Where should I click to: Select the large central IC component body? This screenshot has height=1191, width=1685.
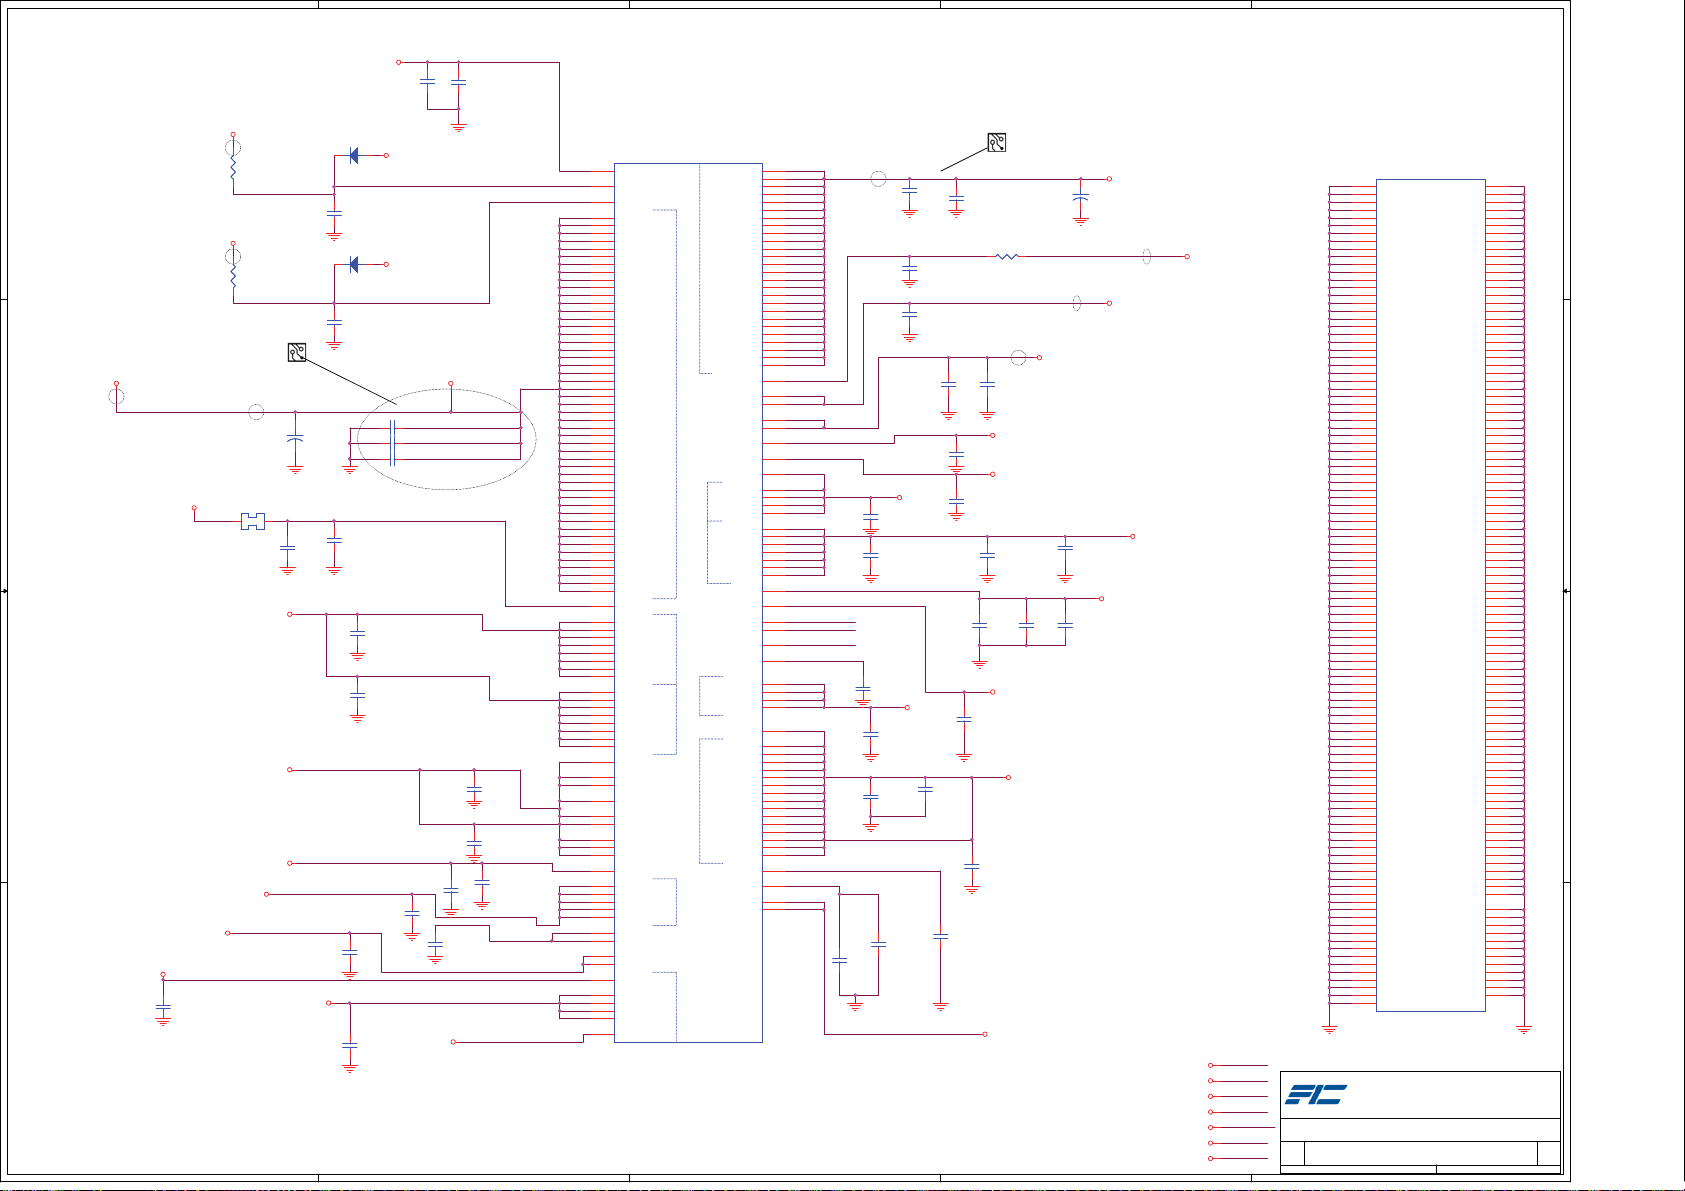point(688,603)
